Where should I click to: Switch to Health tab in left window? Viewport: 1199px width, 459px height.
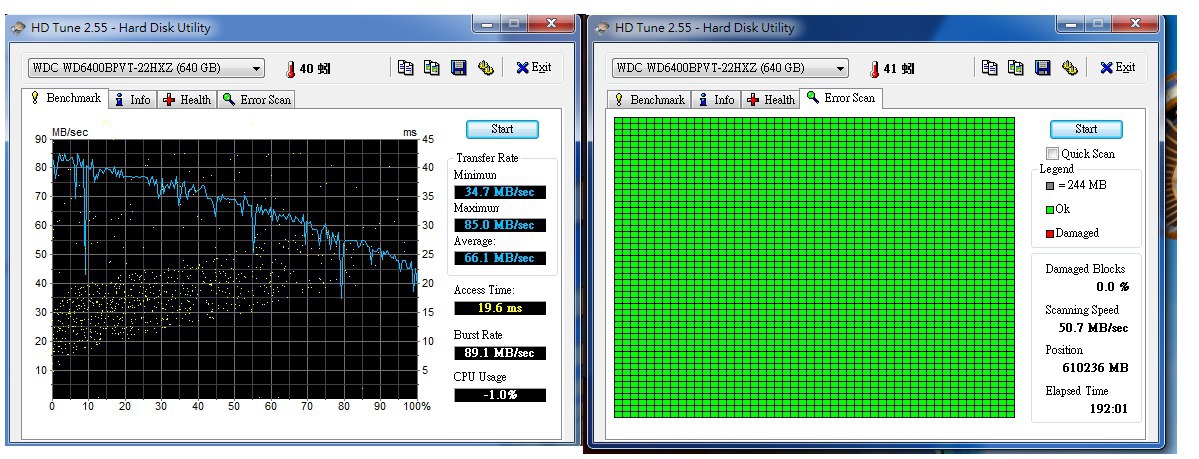(187, 99)
